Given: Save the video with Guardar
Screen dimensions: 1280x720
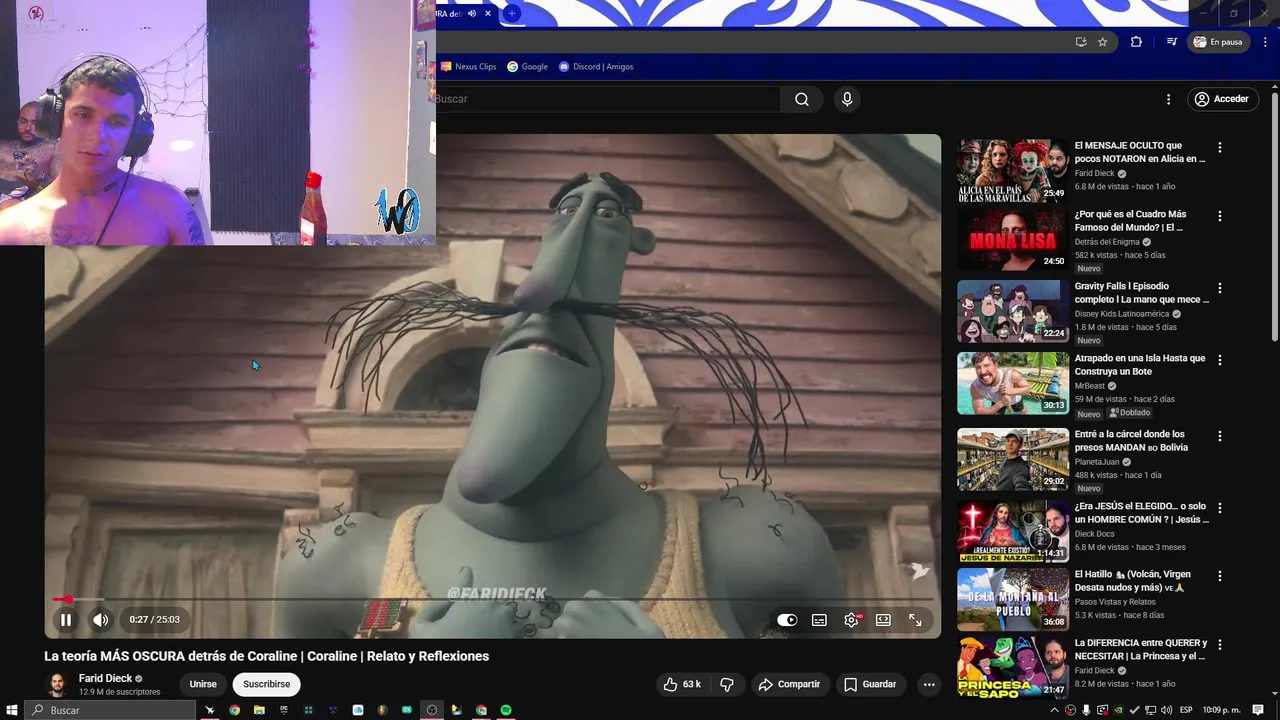Looking at the screenshot, I should [x=870, y=684].
